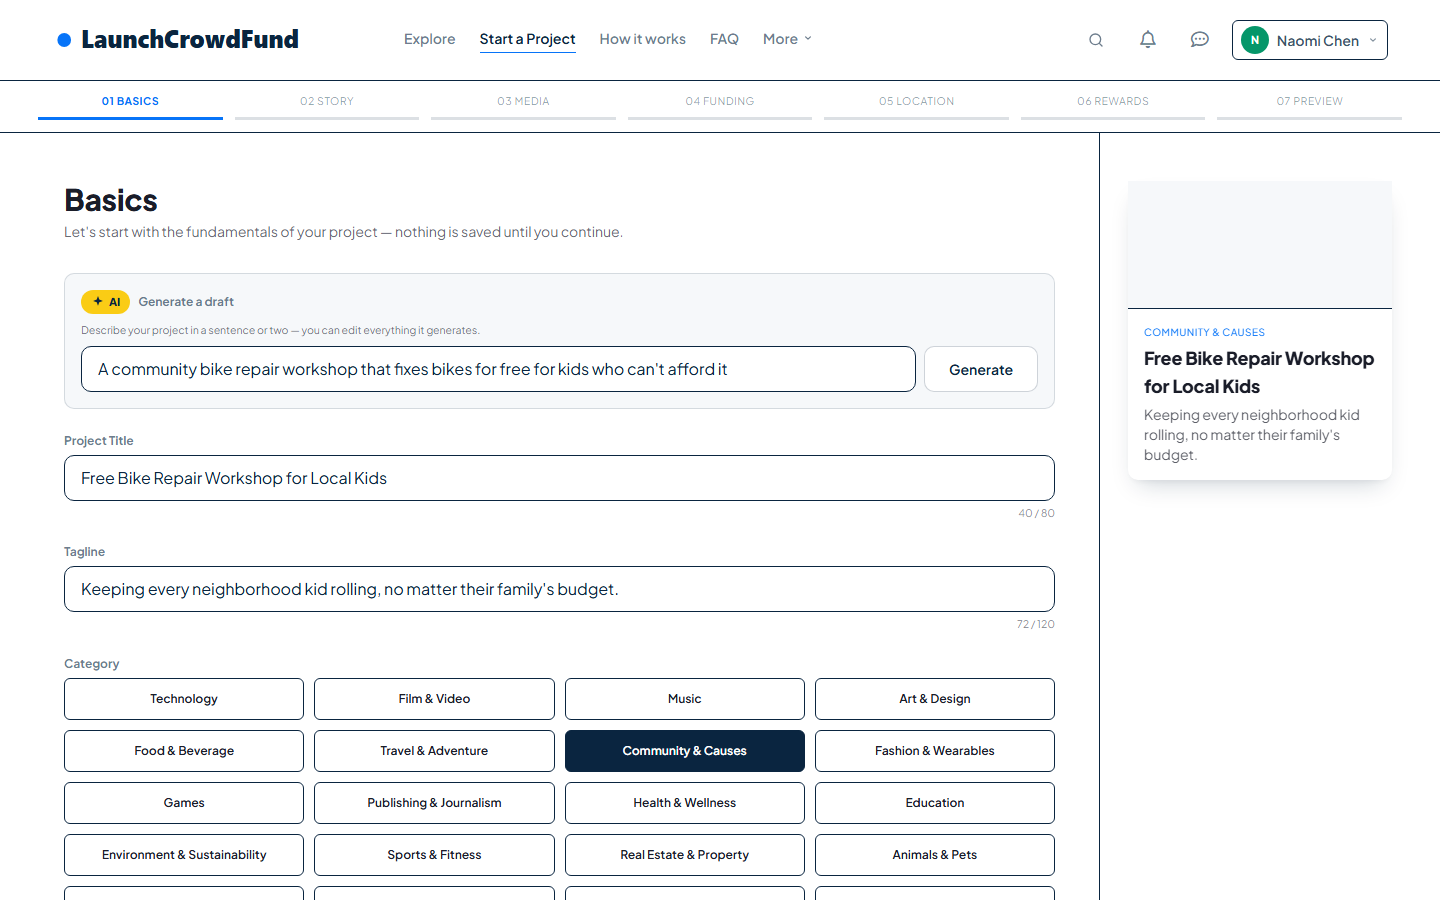Click the Generate button
The image size is (1440, 900).
coord(981,369)
